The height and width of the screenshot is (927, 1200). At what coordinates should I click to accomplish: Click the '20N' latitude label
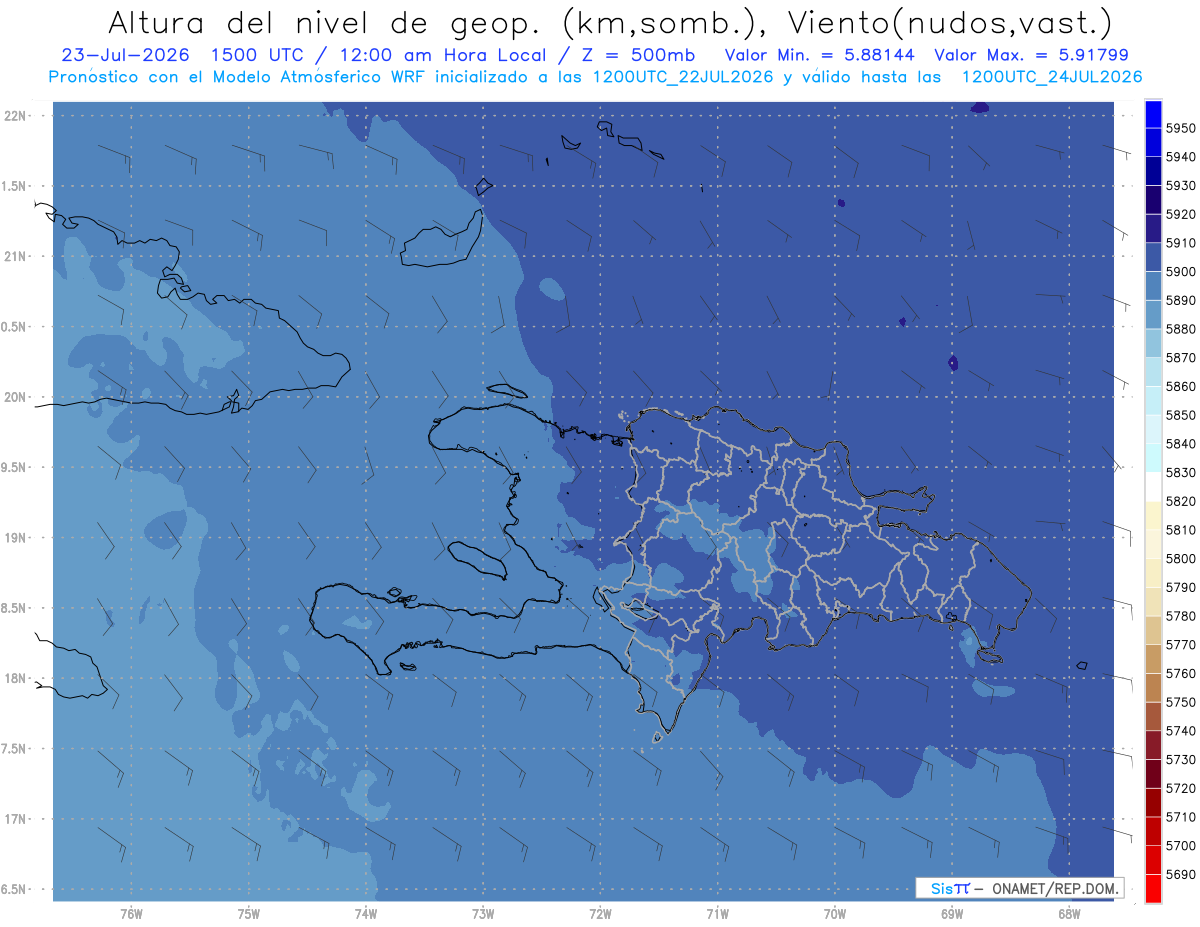14,397
